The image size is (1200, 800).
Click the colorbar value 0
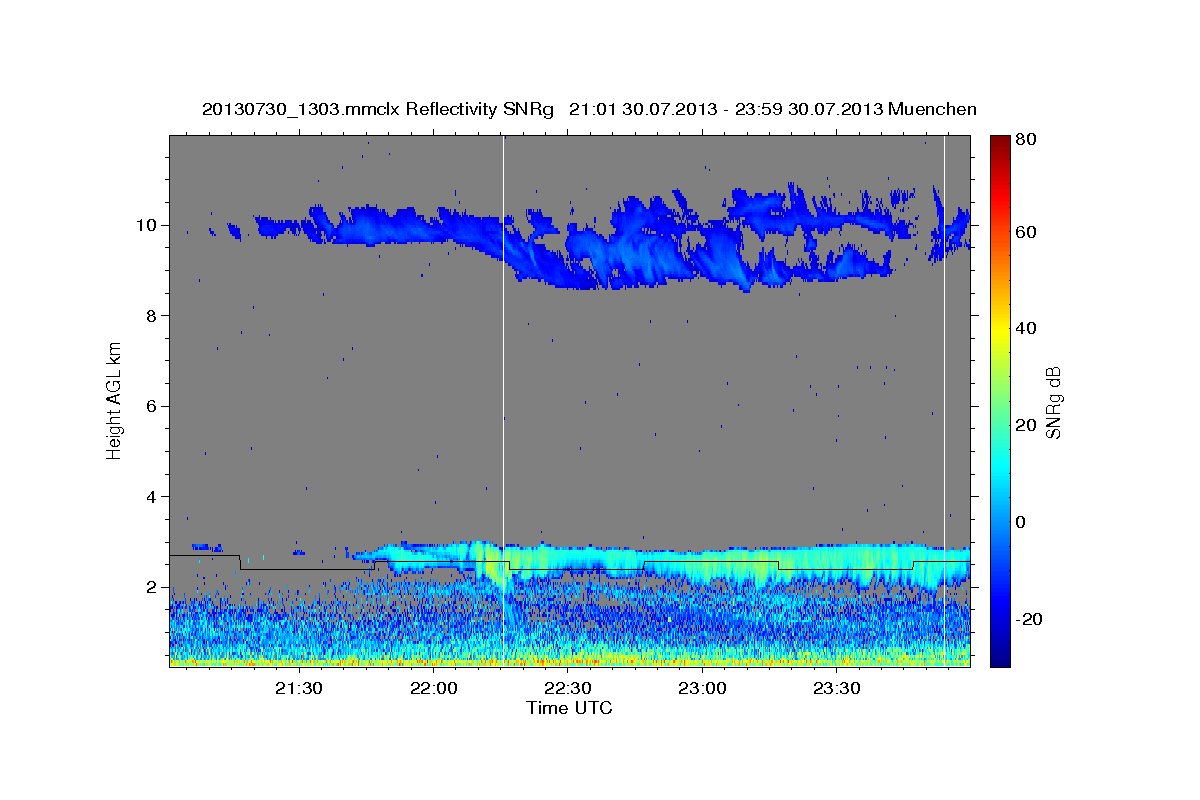[x=1023, y=522]
